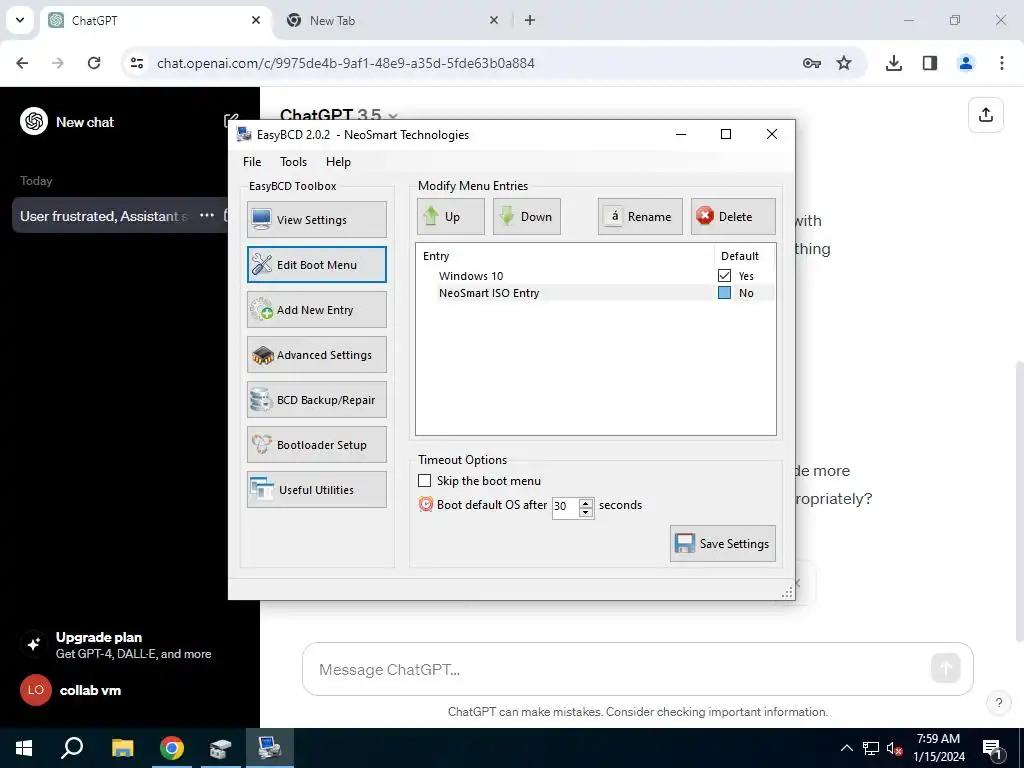The height and width of the screenshot is (768, 1024).
Task: Open muted volume tray icon
Action: click(x=895, y=748)
